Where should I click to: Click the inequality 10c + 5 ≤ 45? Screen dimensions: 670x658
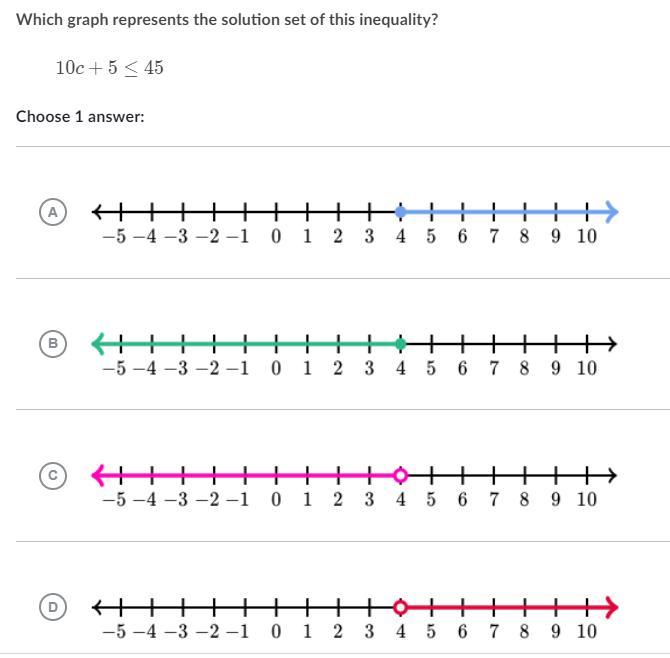tap(110, 68)
